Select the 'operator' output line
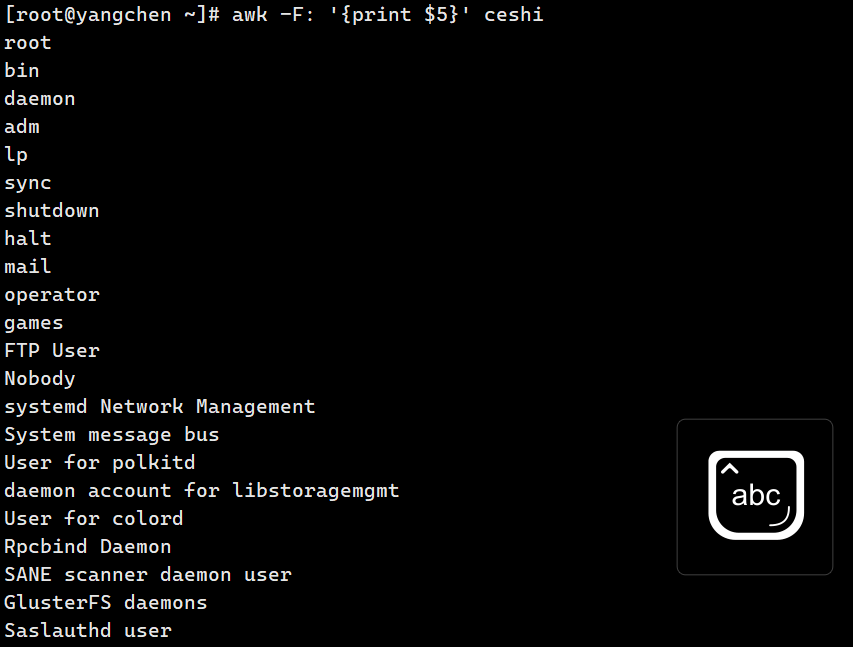Image resolution: width=853 pixels, height=647 pixels. point(52,295)
